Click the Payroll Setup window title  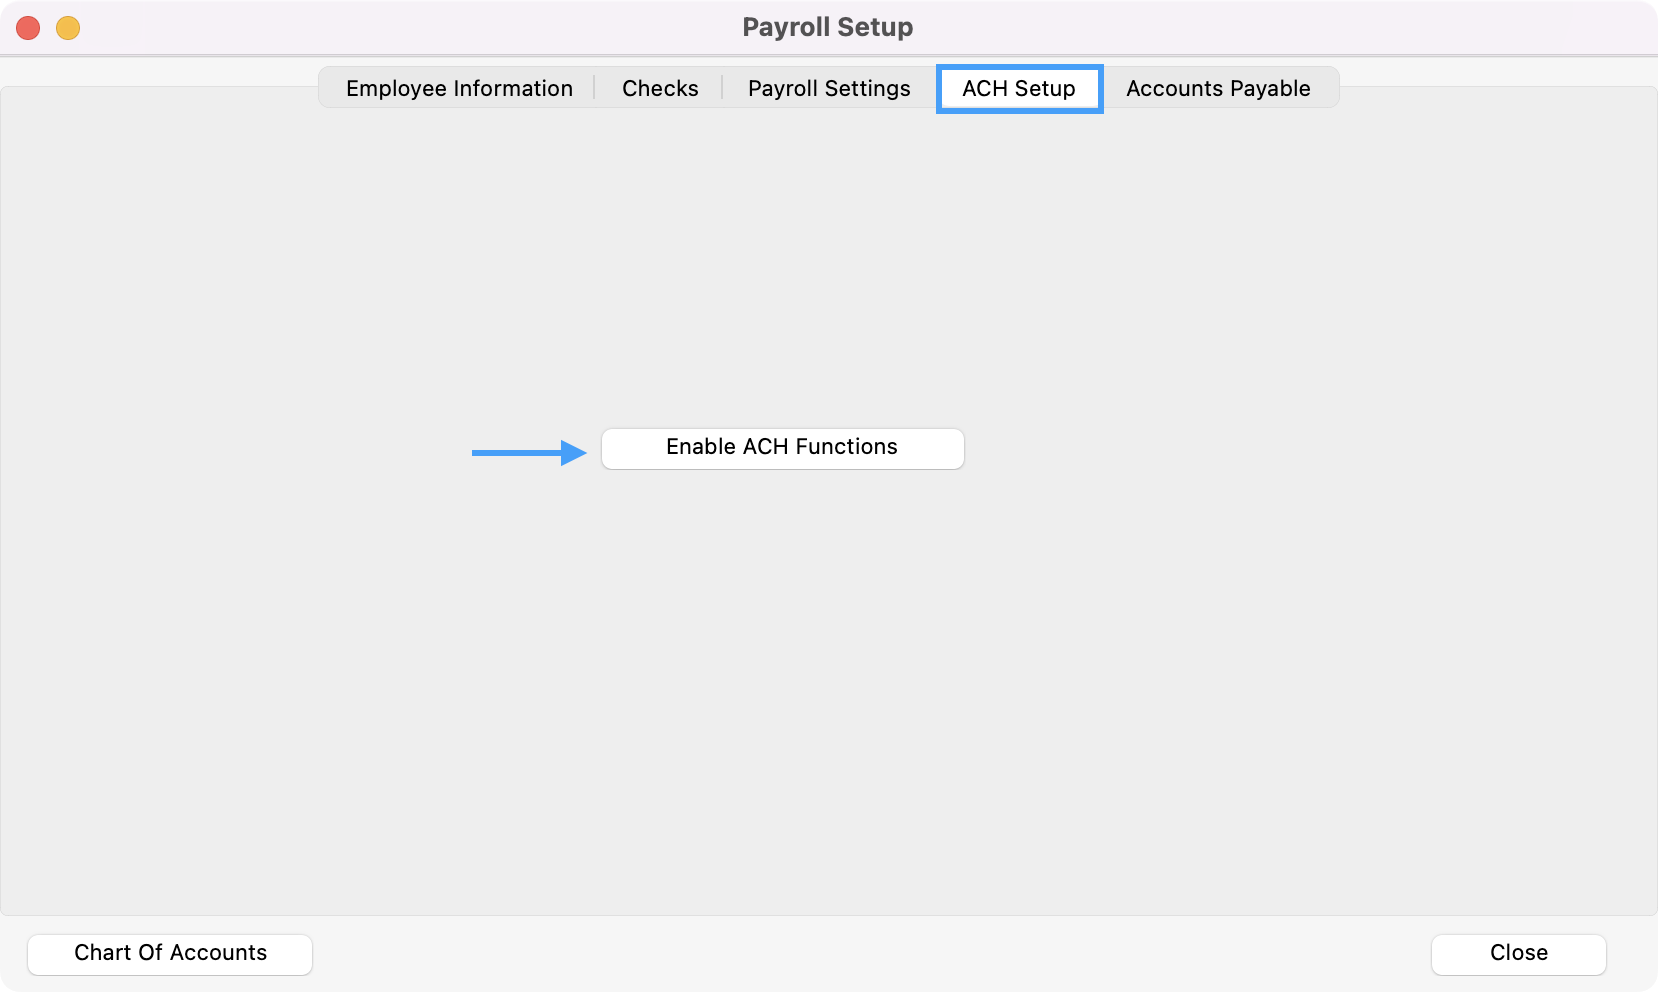click(827, 27)
